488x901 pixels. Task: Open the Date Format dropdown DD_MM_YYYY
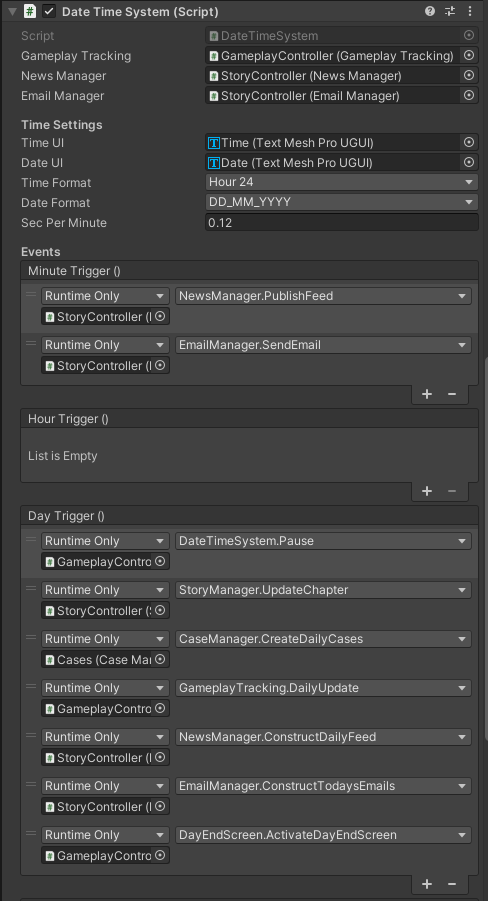(x=341, y=202)
